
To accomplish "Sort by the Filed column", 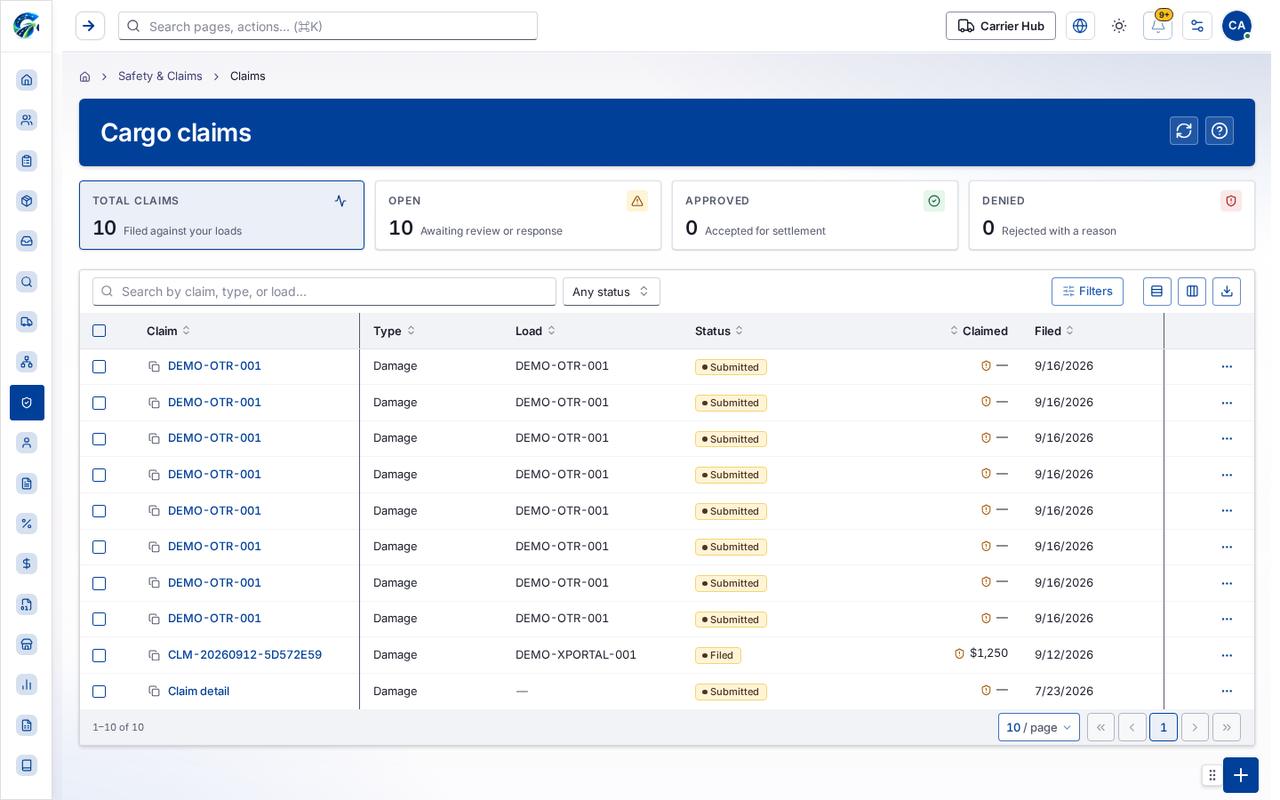I will click(1054, 331).
